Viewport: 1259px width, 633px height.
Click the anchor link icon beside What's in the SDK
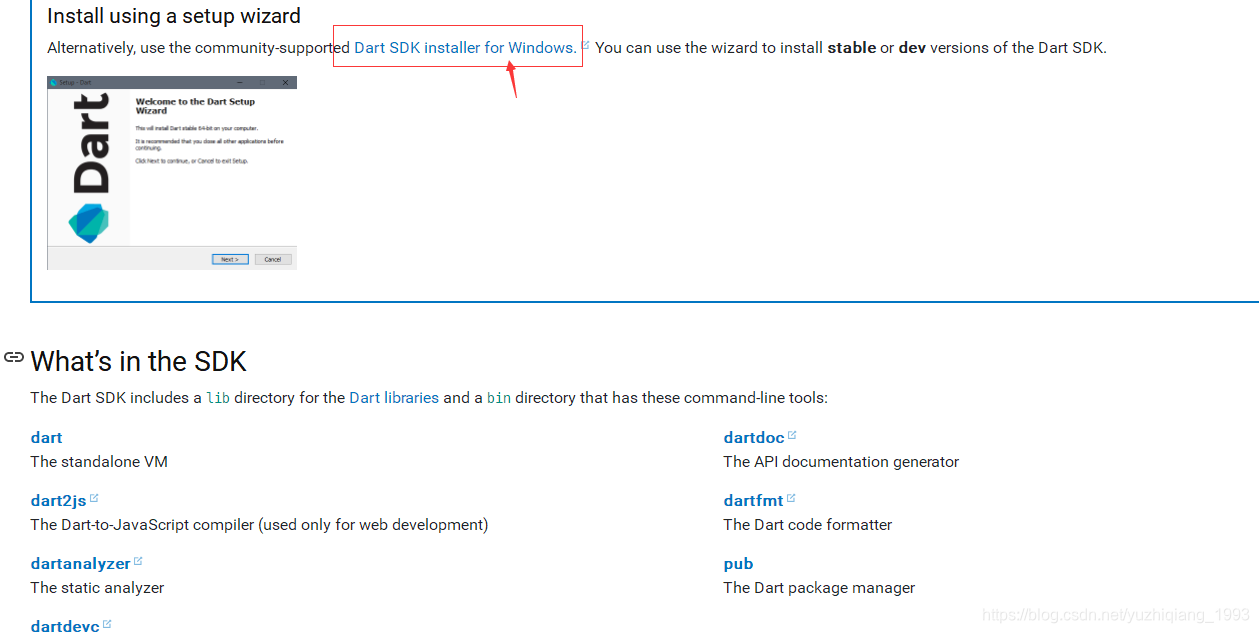click(14, 357)
